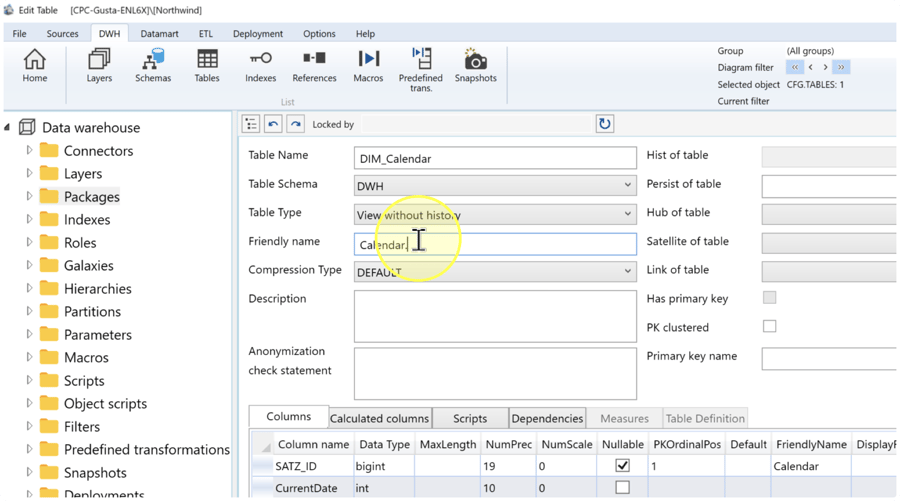Image resolution: width=900 pixels, height=501 pixels.
Task: Open the ETL ribbon tab
Action: coord(206,33)
